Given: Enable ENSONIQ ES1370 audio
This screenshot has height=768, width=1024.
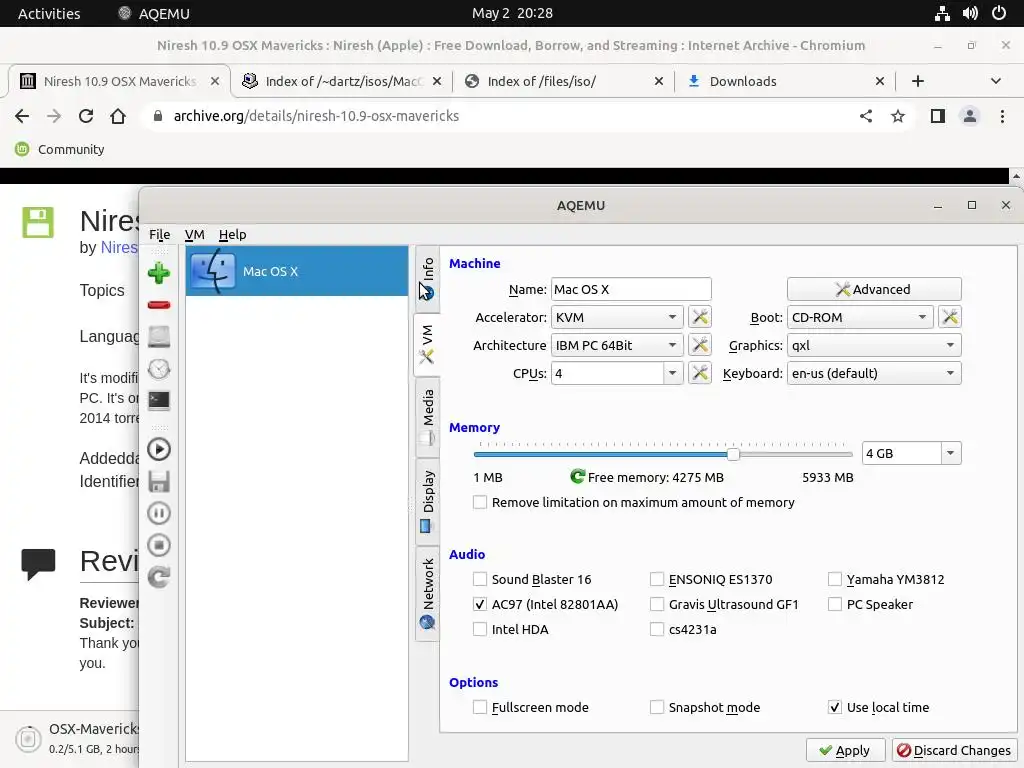Looking at the screenshot, I should click(657, 579).
